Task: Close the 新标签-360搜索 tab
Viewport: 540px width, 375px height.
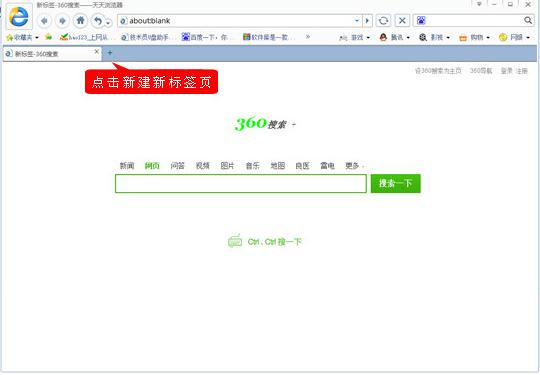Action: tap(97, 52)
